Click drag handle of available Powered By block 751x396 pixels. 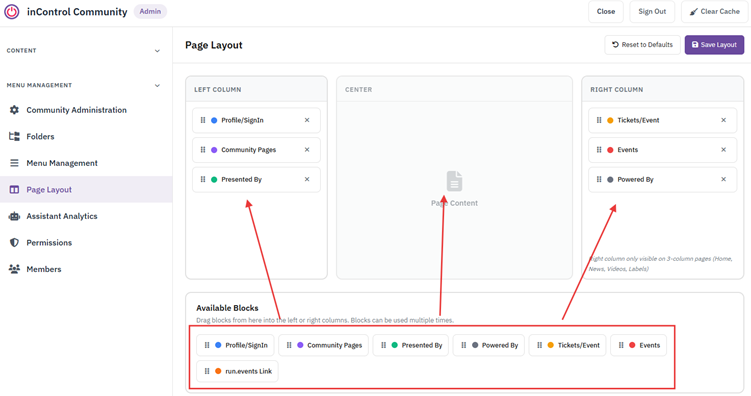click(464, 345)
